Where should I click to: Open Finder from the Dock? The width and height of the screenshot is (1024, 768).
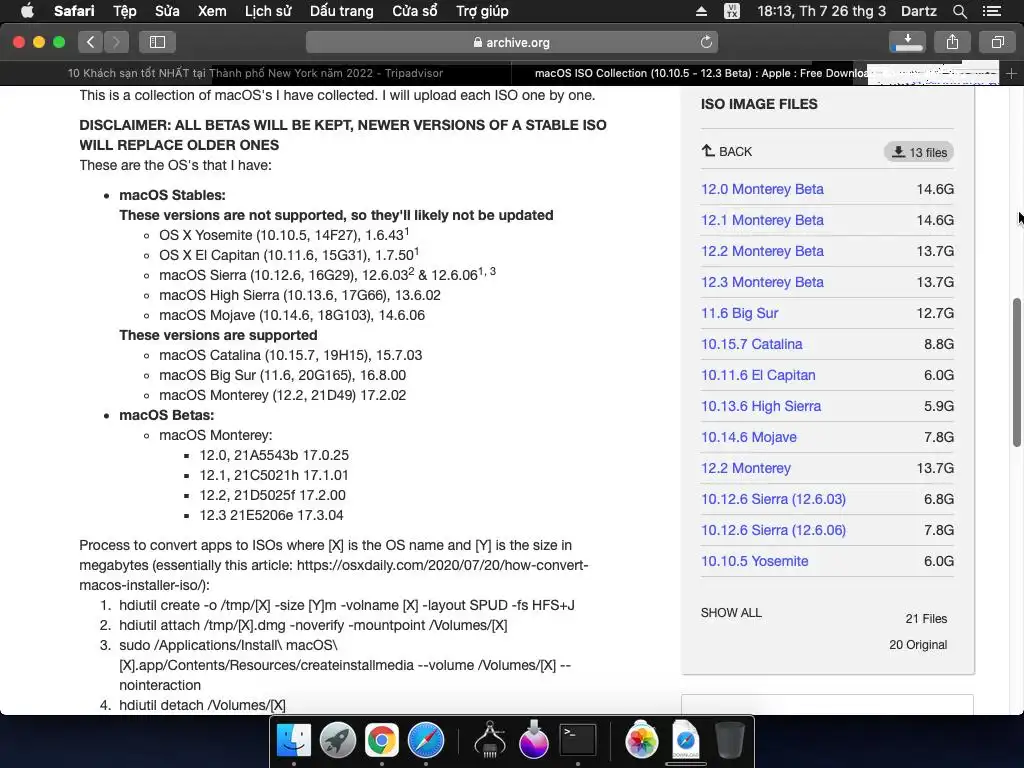(294, 741)
